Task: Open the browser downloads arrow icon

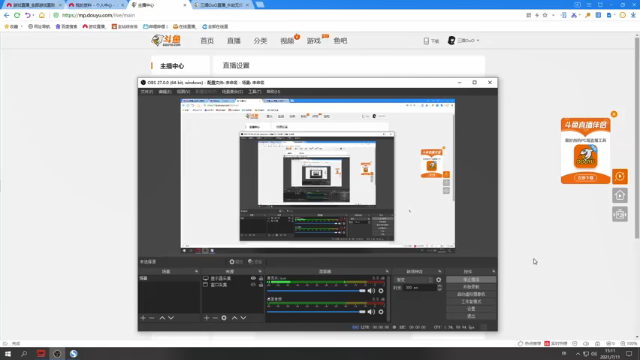Action: pyautogui.click(x=633, y=15)
